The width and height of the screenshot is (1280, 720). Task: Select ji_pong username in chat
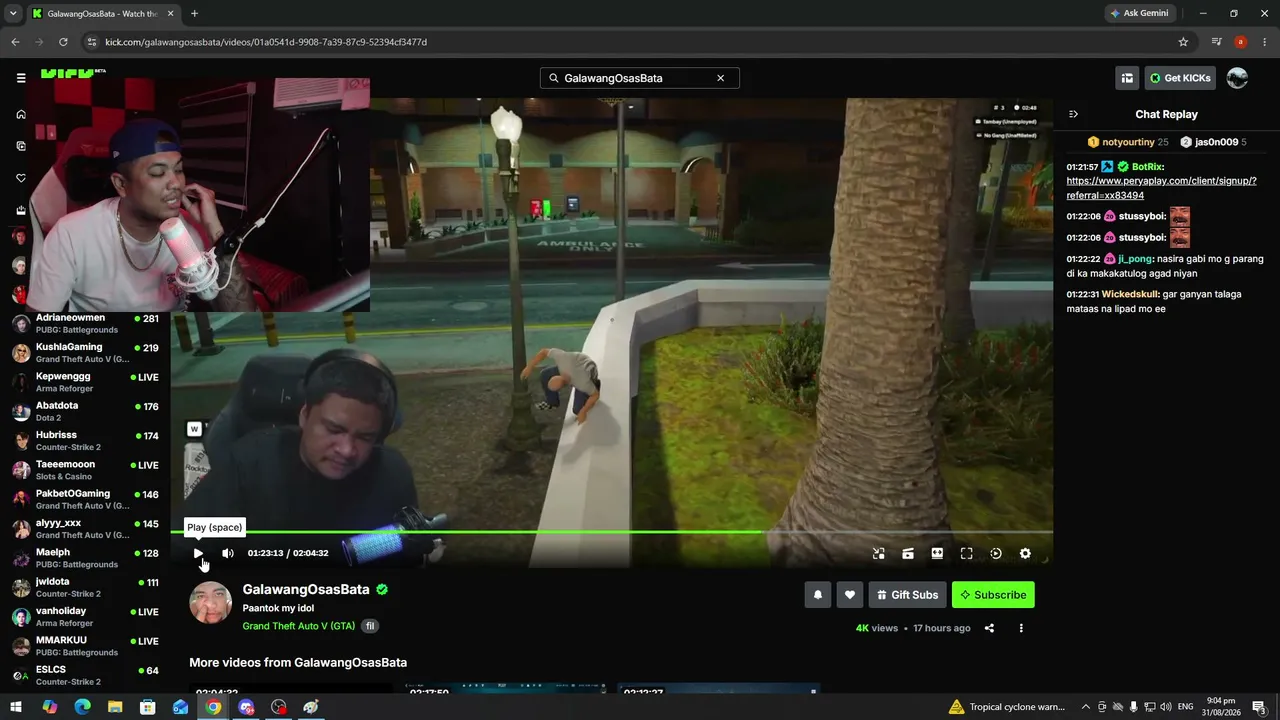tap(1135, 259)
